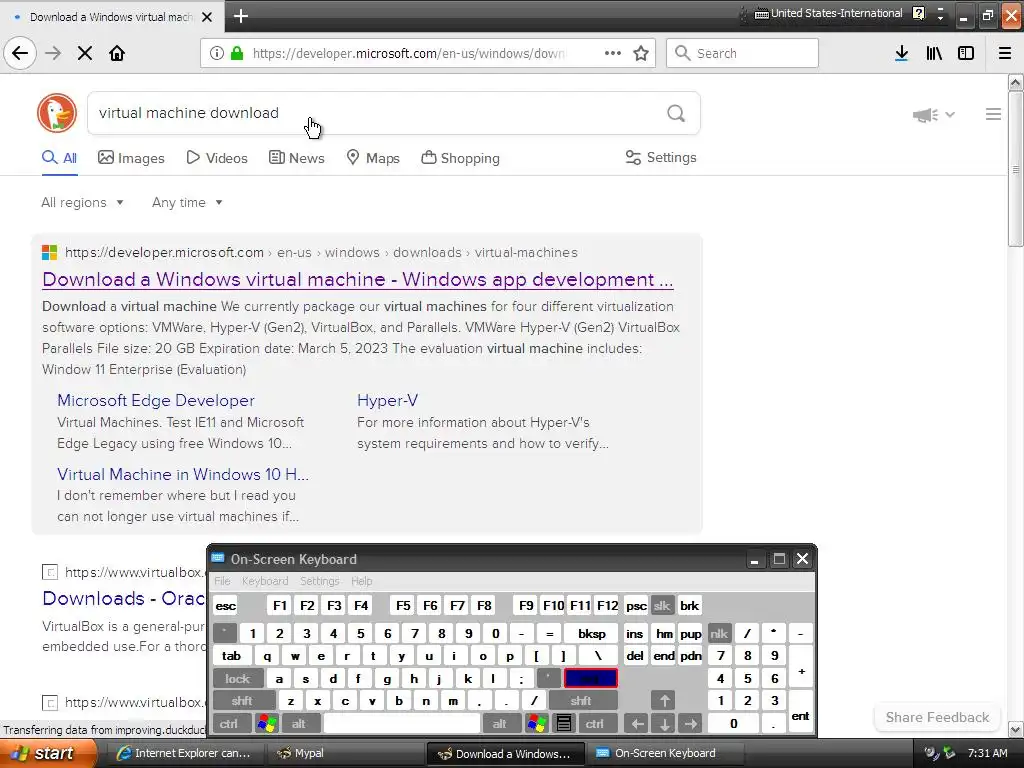This screenshot has width=1024, height=768.
Task: Switch to the Maps search tab
Action: pos(373,158)
